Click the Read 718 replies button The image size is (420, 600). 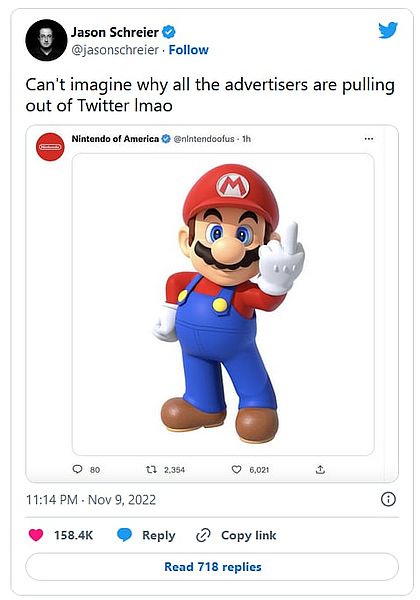point(212,567)
